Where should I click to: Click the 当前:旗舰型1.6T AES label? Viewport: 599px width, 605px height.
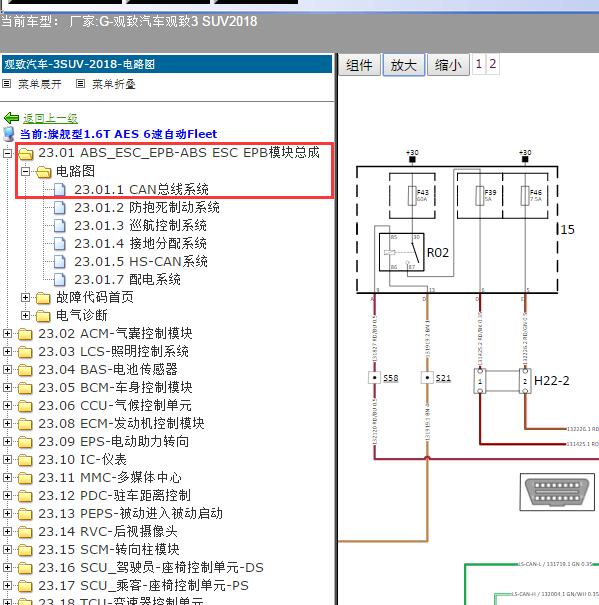(x=118, y=134)
